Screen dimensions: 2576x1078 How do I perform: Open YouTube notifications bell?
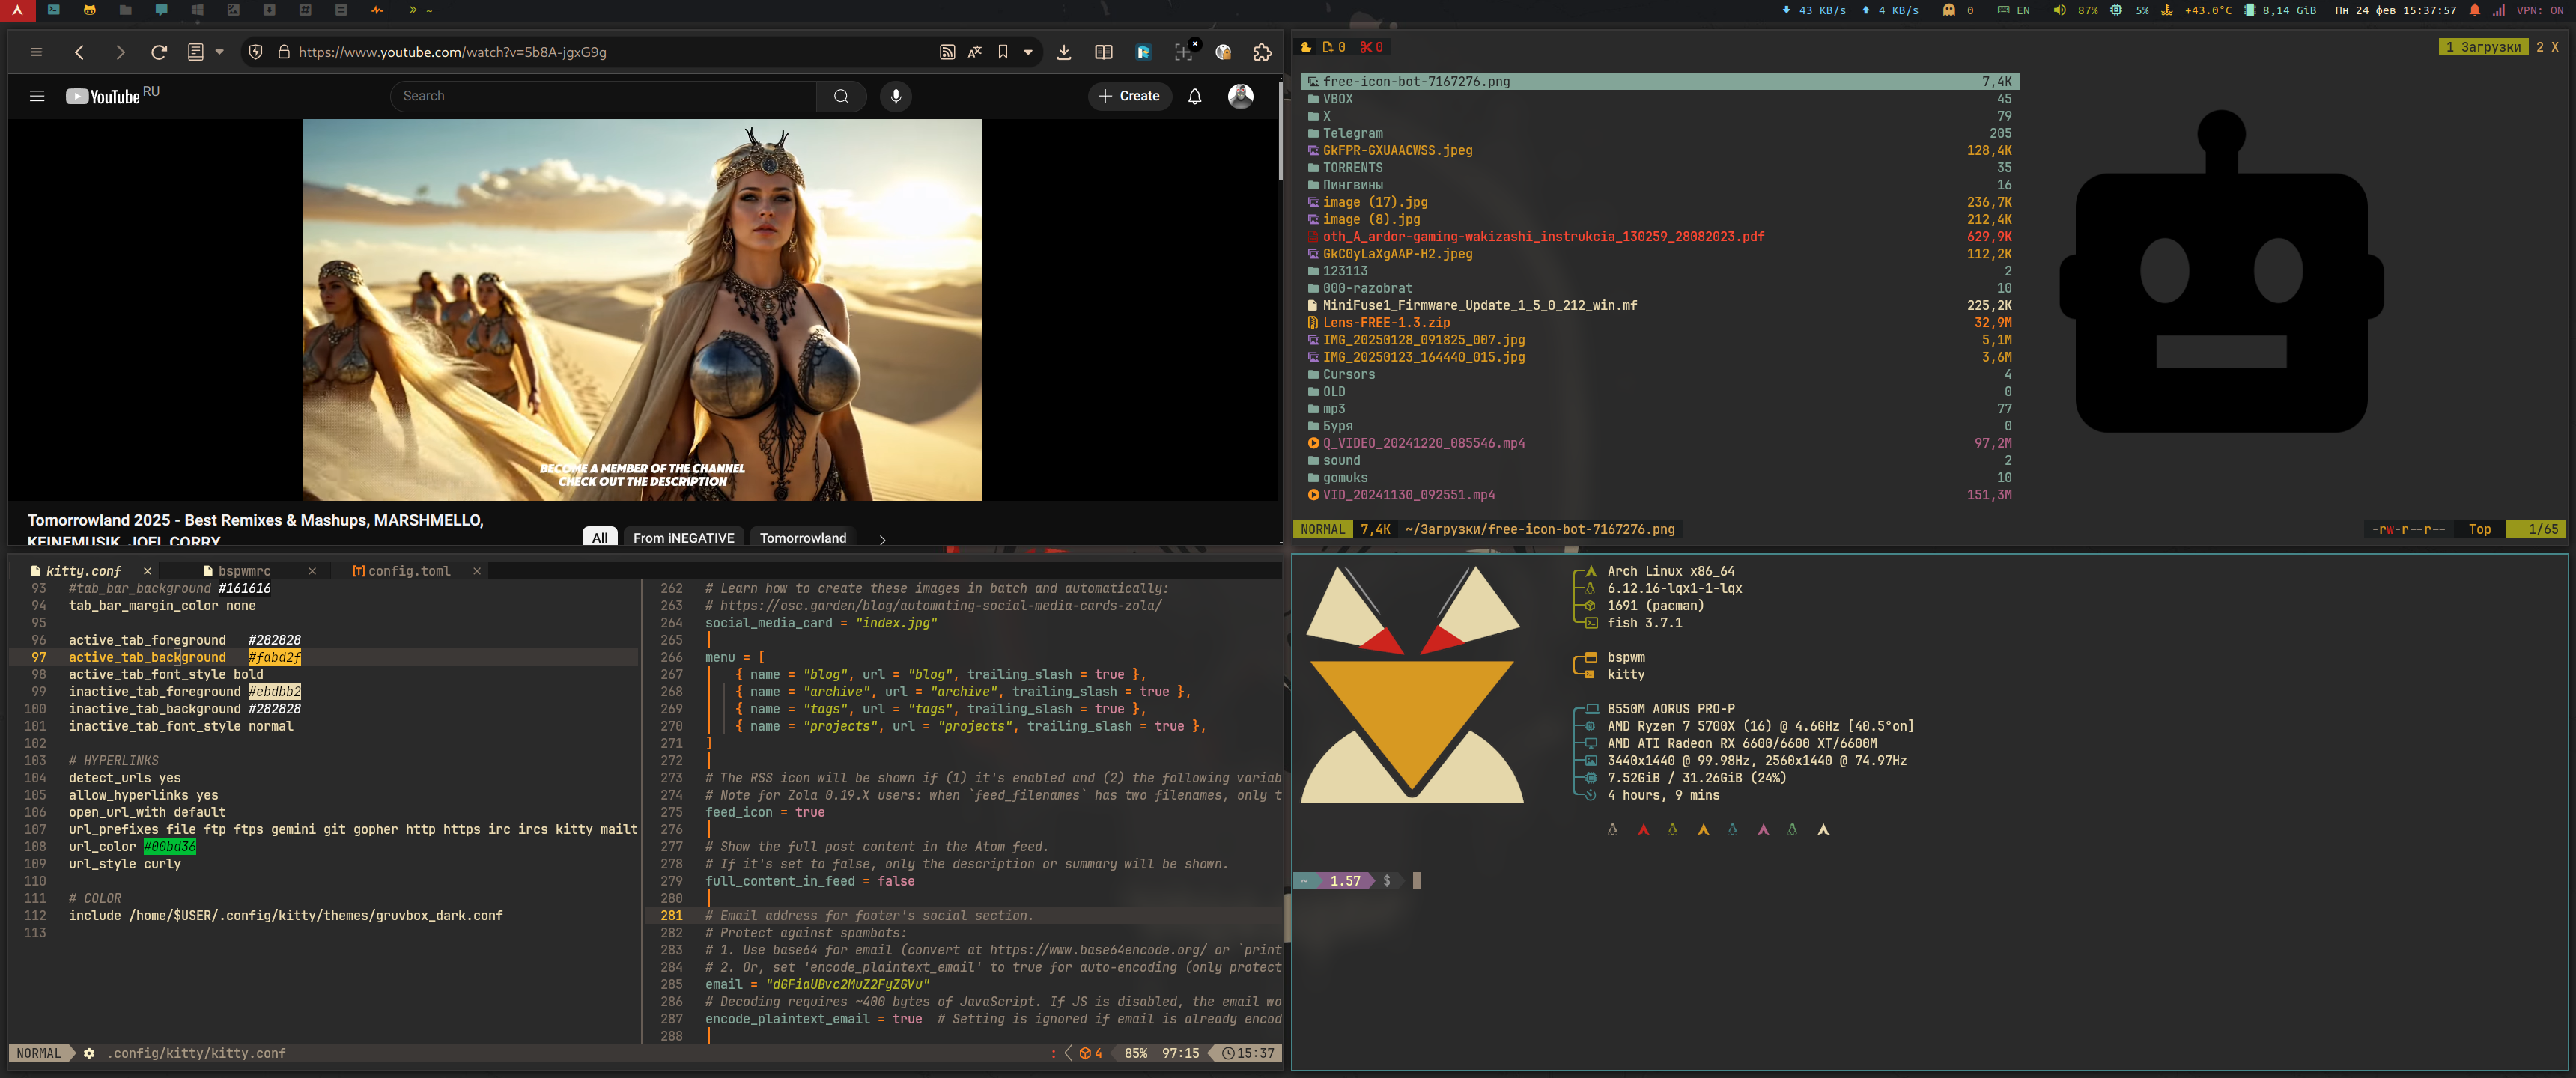(1194, 96)
